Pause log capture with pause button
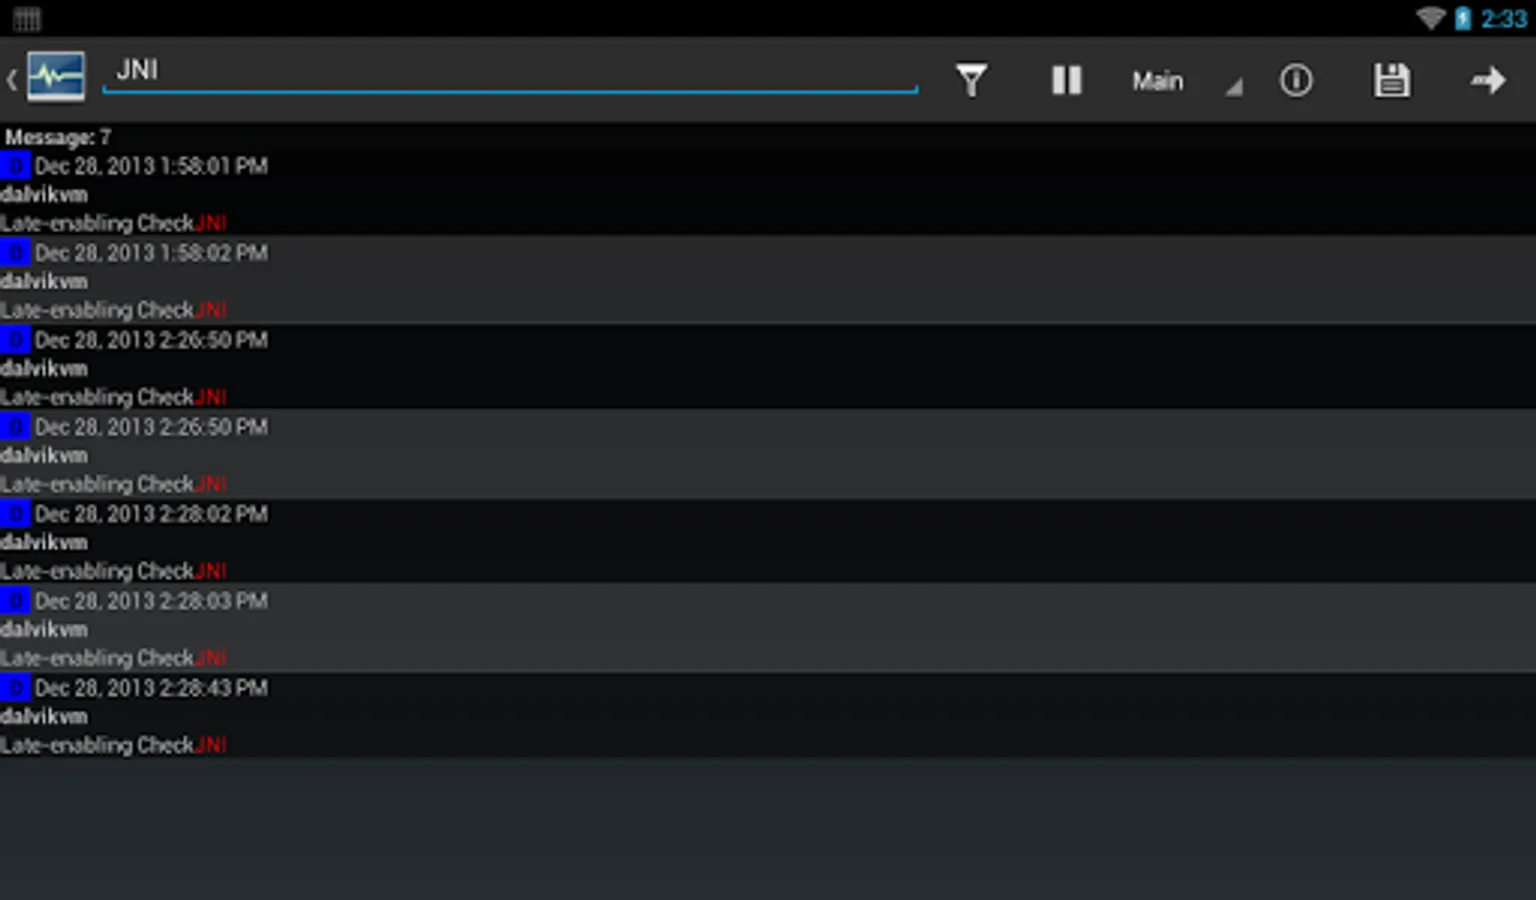This screenshot has height=900, width=1536. (1067, 80)
